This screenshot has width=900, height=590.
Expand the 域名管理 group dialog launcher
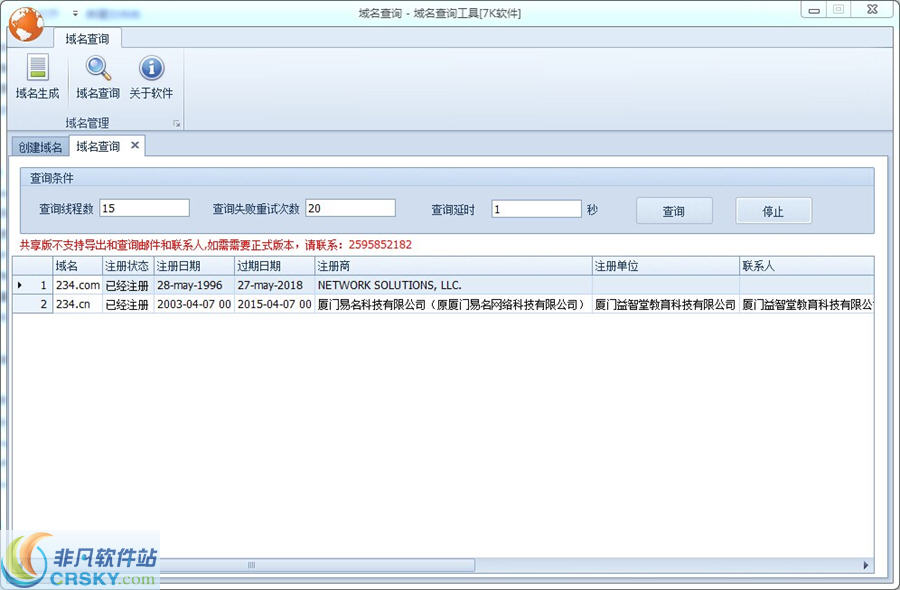[177, 122]
